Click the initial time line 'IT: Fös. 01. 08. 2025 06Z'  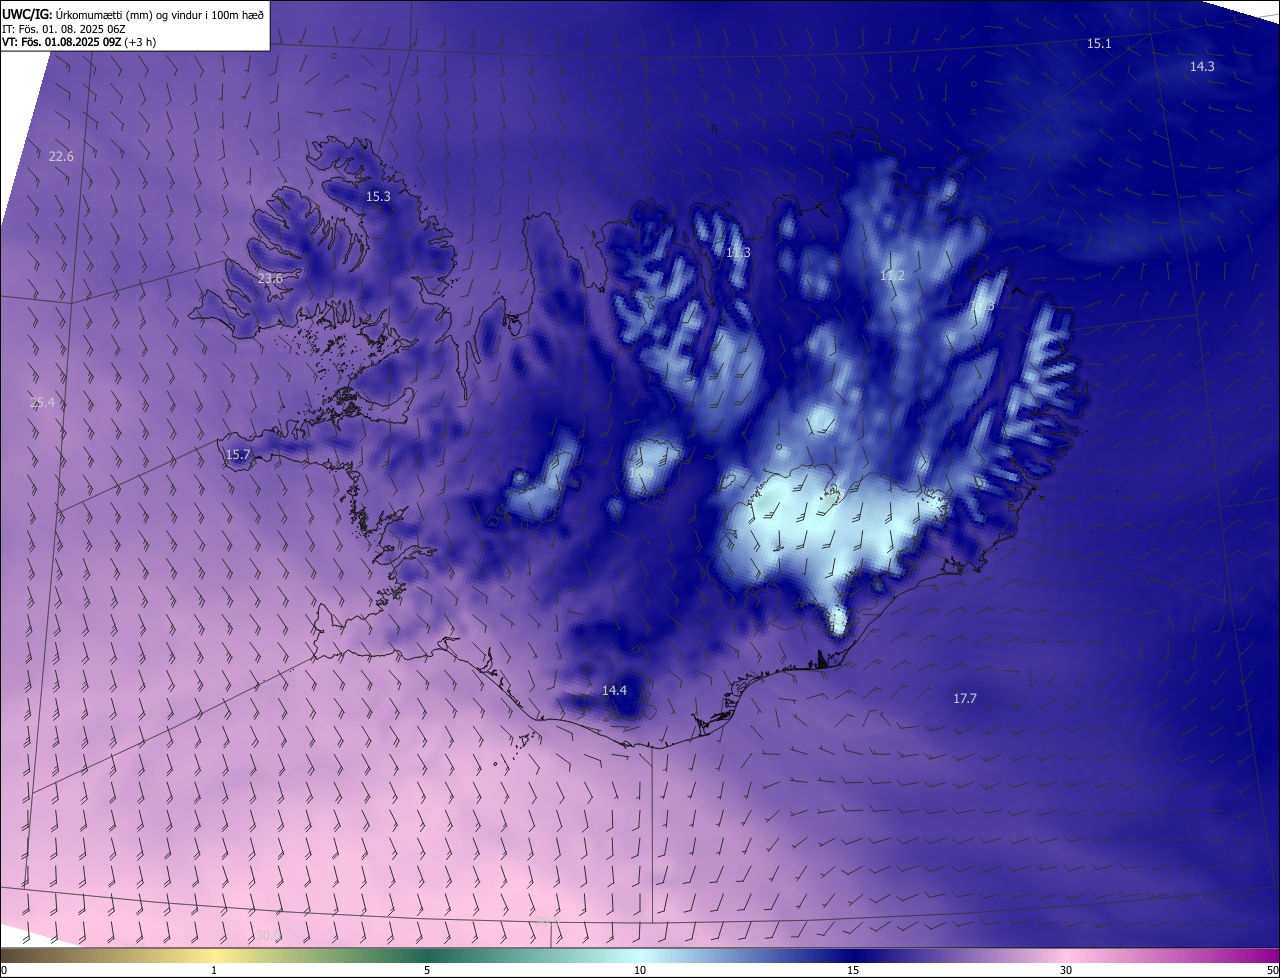tap(64, 29)
